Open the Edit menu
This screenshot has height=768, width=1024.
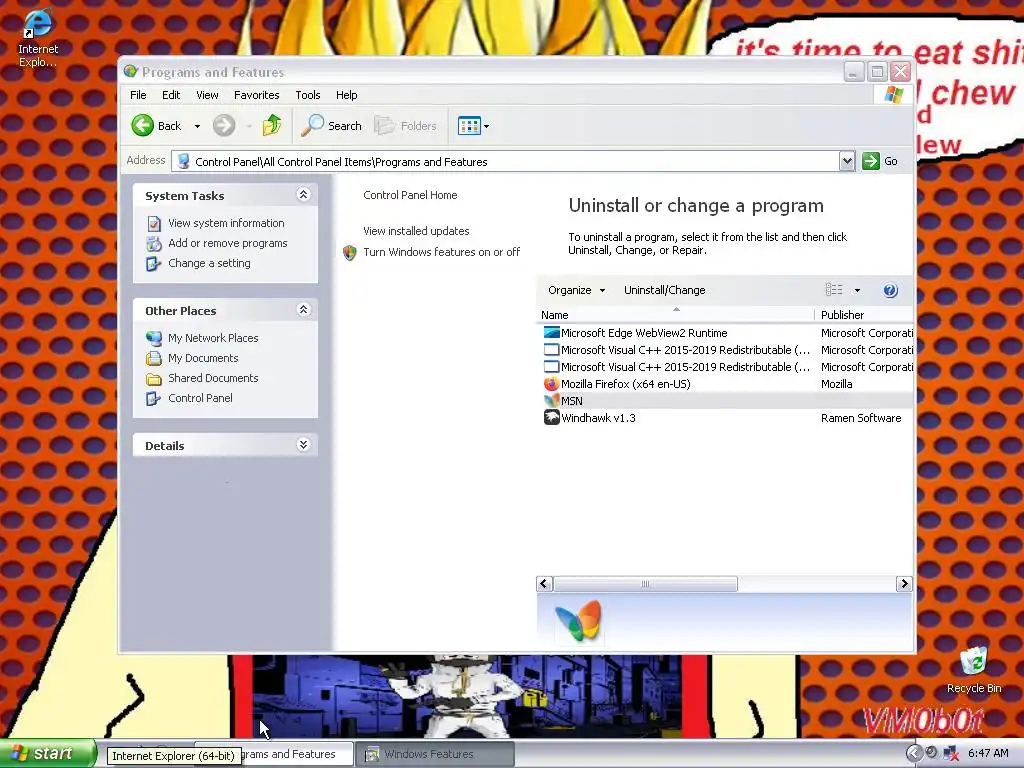point(171,95)
